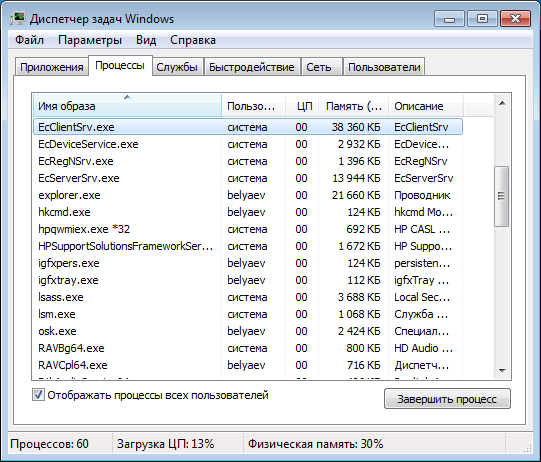Click Физическая память: 30% status entry
This screenshot has width=541, height=462.
coord(315,443)
